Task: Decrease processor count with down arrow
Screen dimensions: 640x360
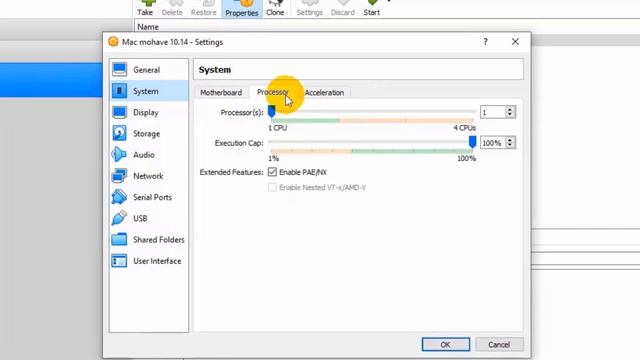Action: [x=510, y=115]
